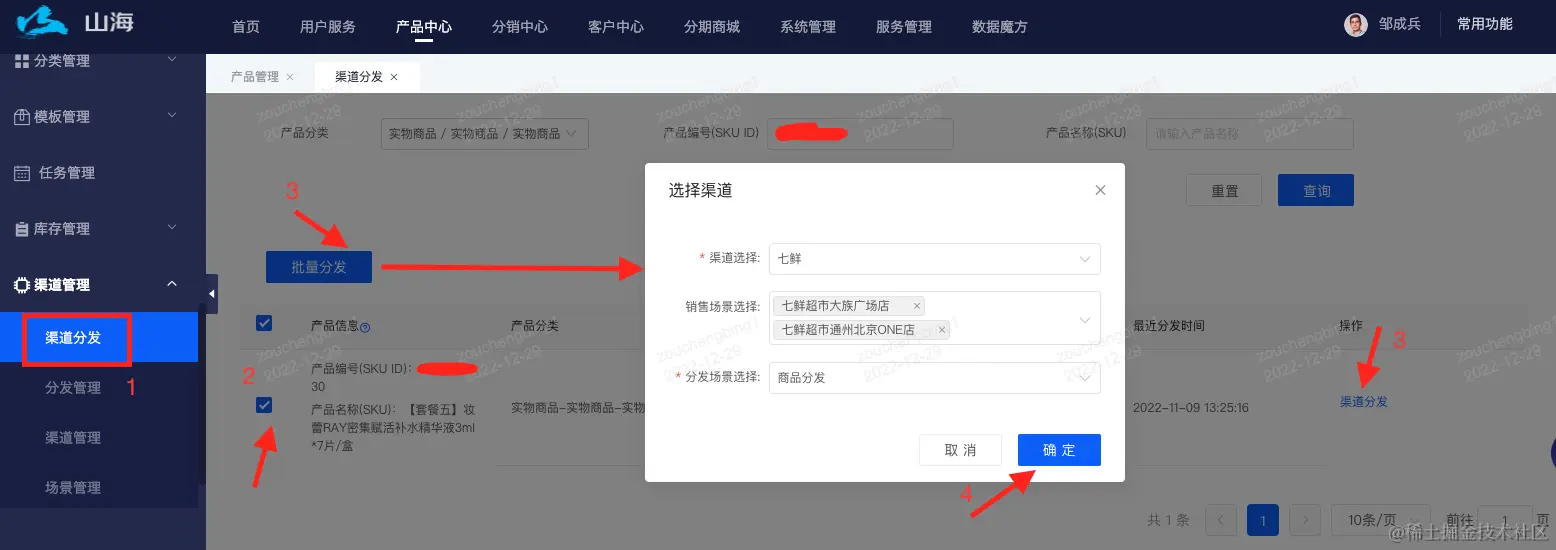
Task: Remove the 七鲜超市大族广场店 tag
Action: pyautogui.click(x=917, y=306)
